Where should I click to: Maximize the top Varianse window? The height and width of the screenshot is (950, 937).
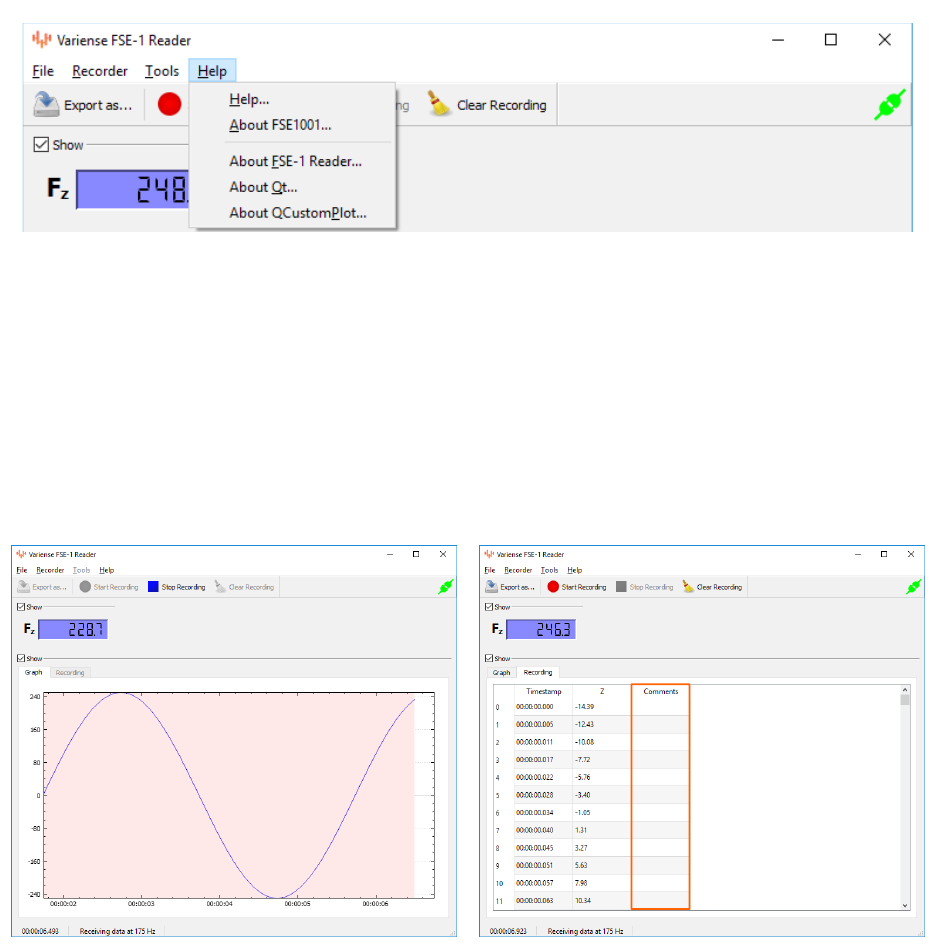(x=831, y=39)
